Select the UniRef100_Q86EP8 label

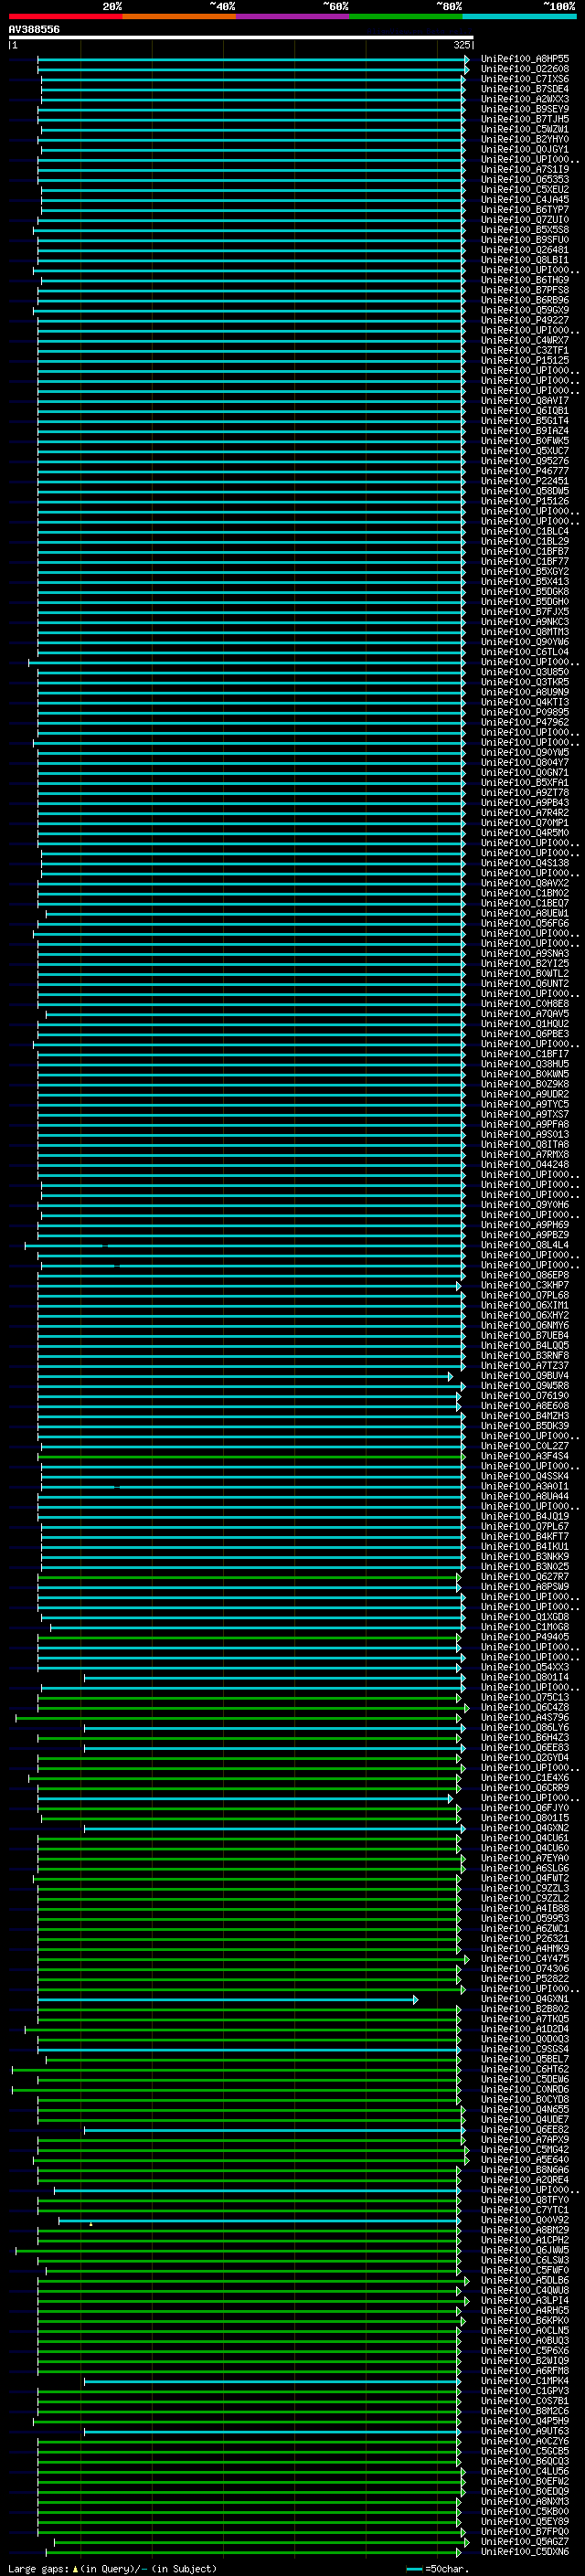tap(524, 1275)
